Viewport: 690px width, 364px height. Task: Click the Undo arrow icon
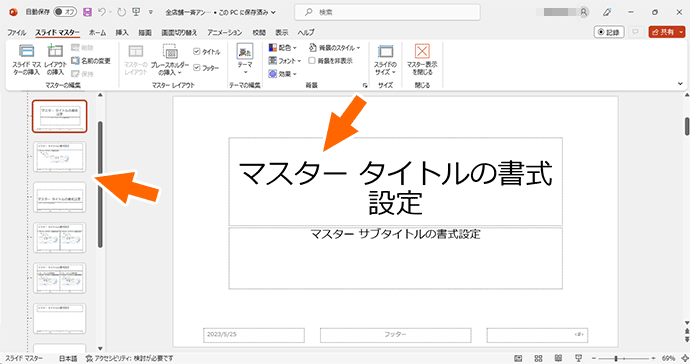(x=101, y=12)
